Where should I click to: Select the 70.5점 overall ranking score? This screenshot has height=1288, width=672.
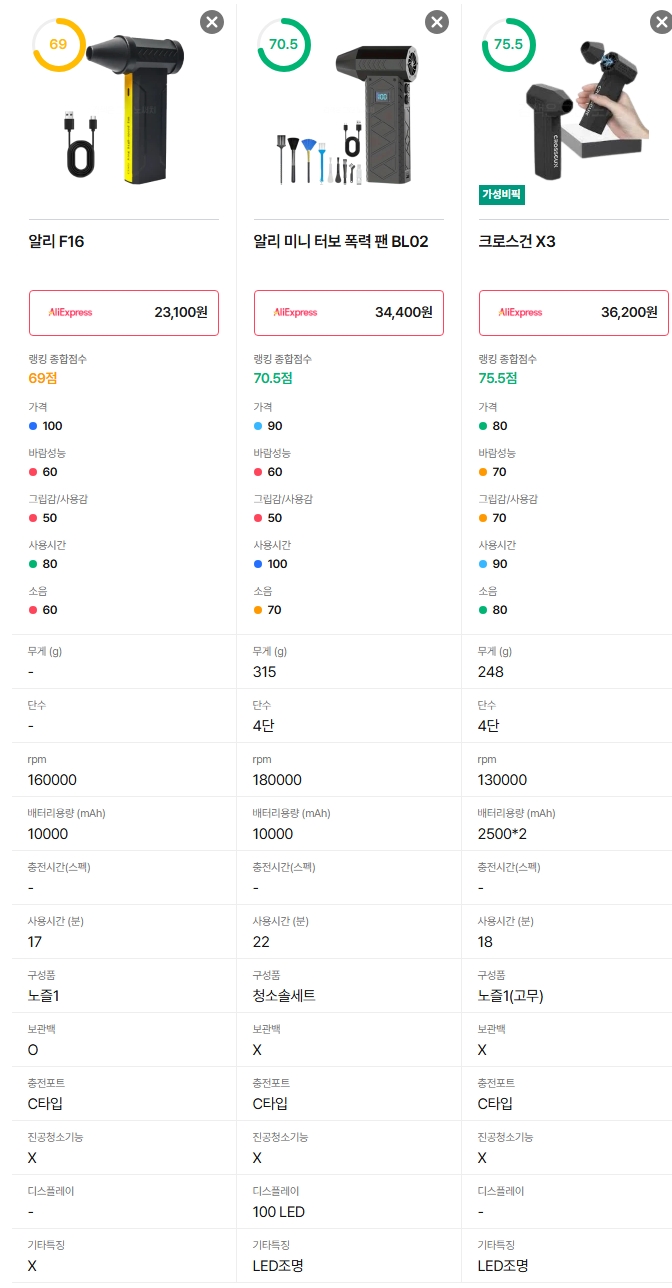[x=276, y=379]
